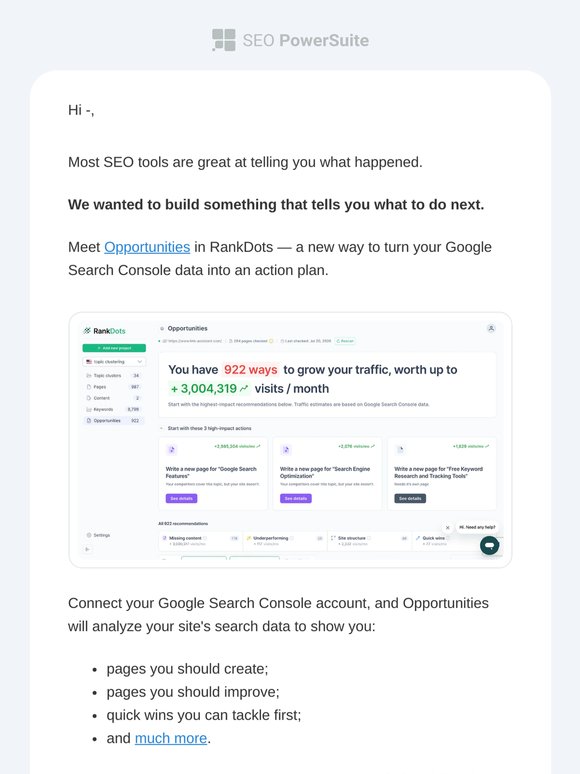
Task: Click See details for Search Engine Optimization
Action: coord(296,499)
